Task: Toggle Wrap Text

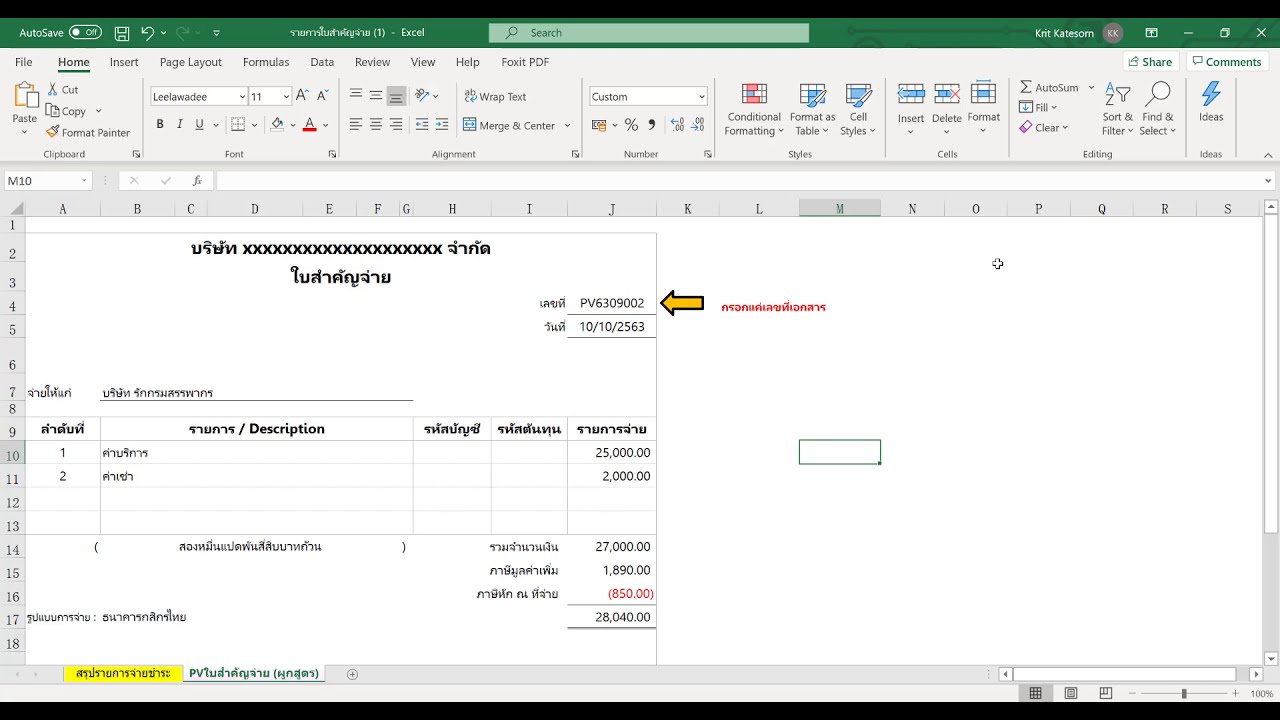Action: point(495,97)
